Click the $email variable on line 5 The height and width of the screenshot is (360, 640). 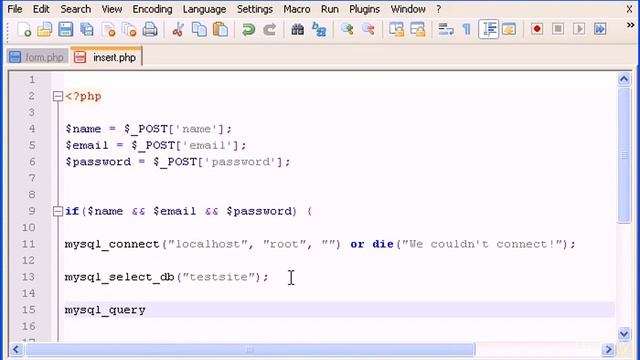pos(87,145)
